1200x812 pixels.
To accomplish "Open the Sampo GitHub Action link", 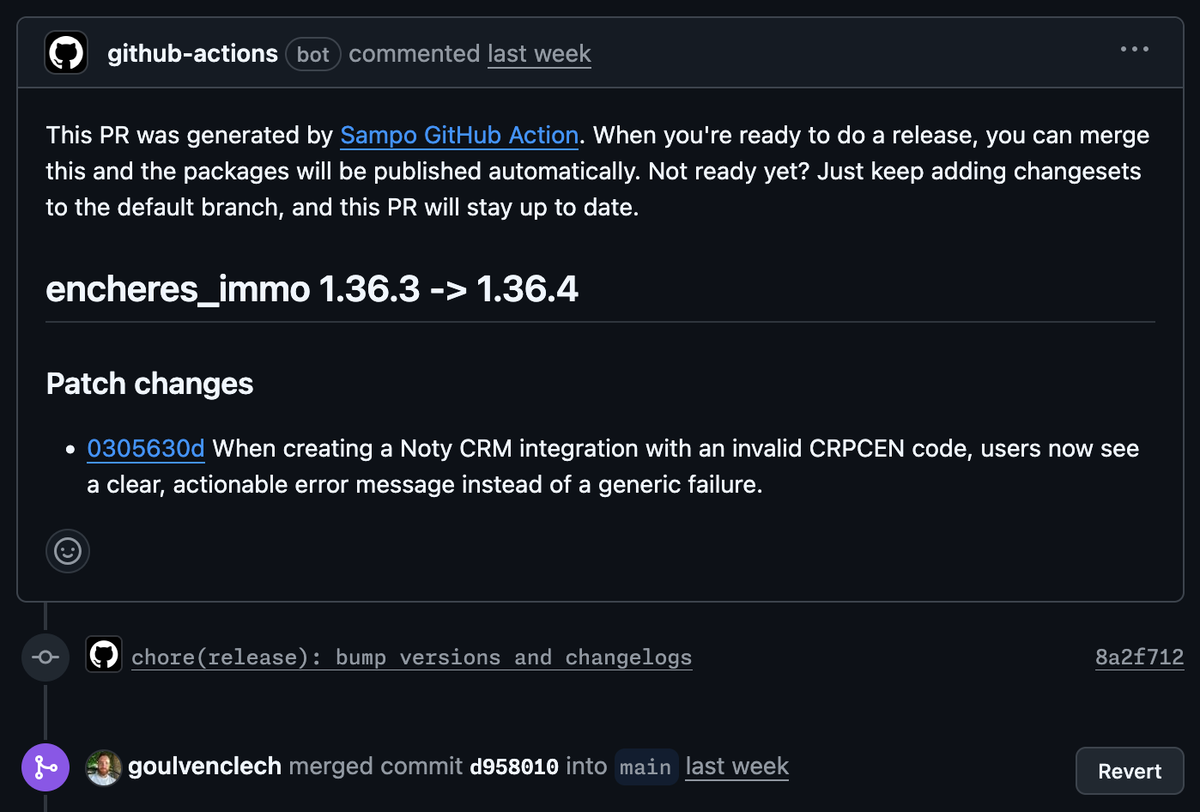I will click(459, 135).
